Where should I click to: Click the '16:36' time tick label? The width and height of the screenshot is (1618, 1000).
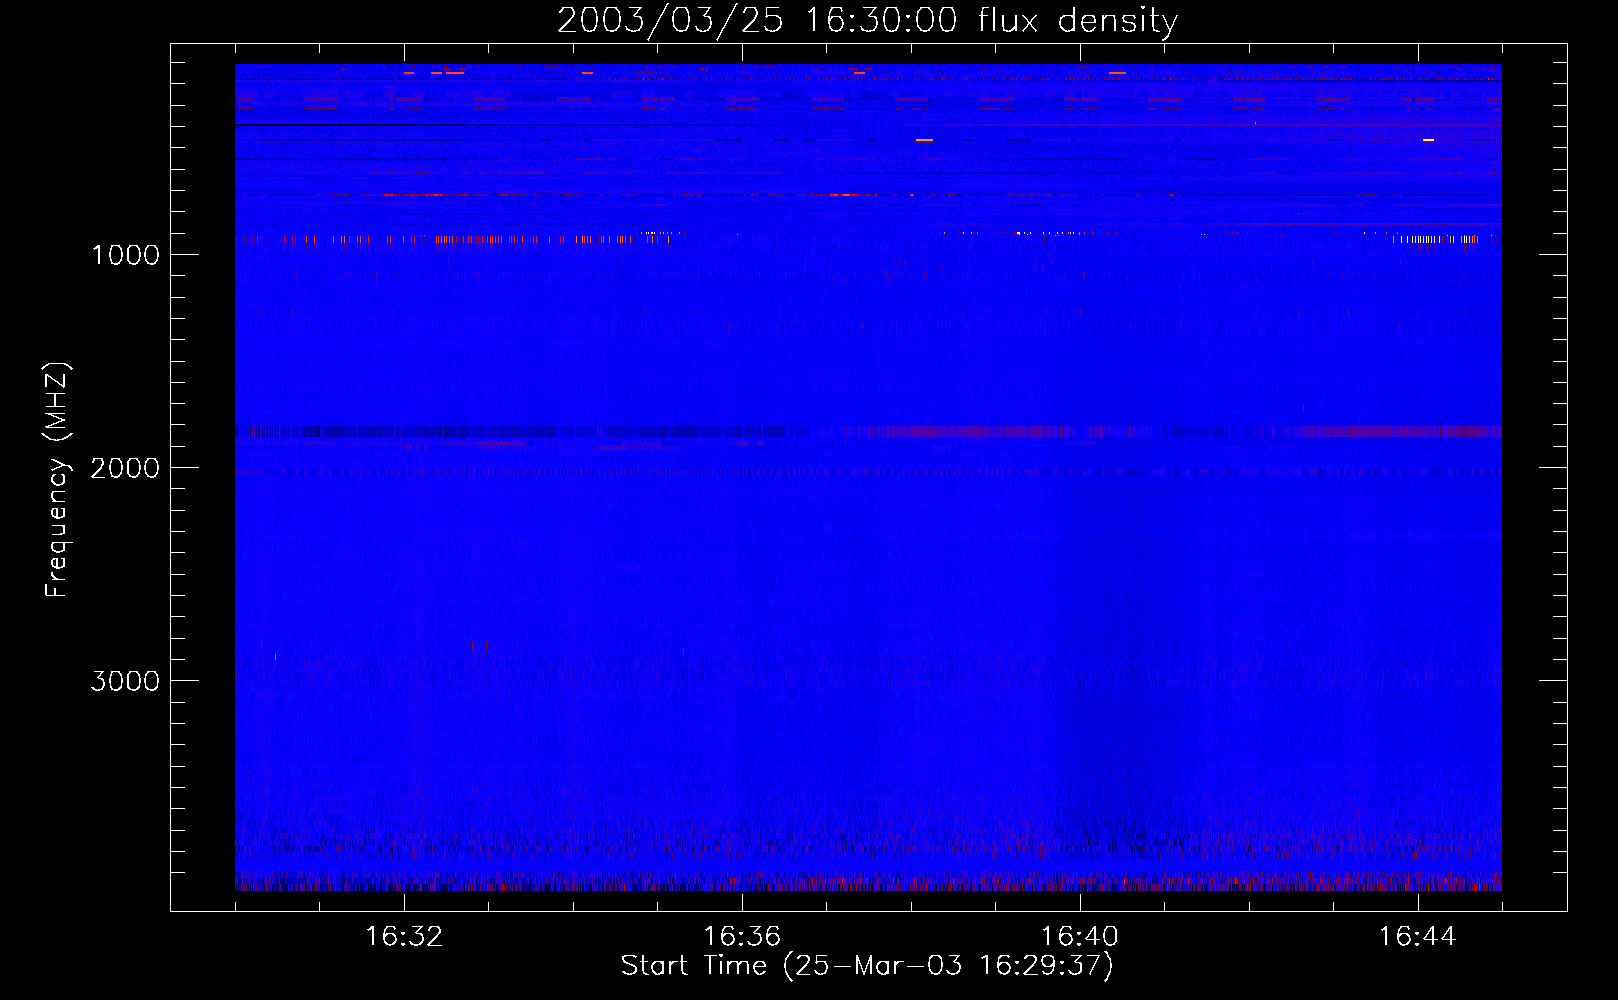[x=742, y=937]
